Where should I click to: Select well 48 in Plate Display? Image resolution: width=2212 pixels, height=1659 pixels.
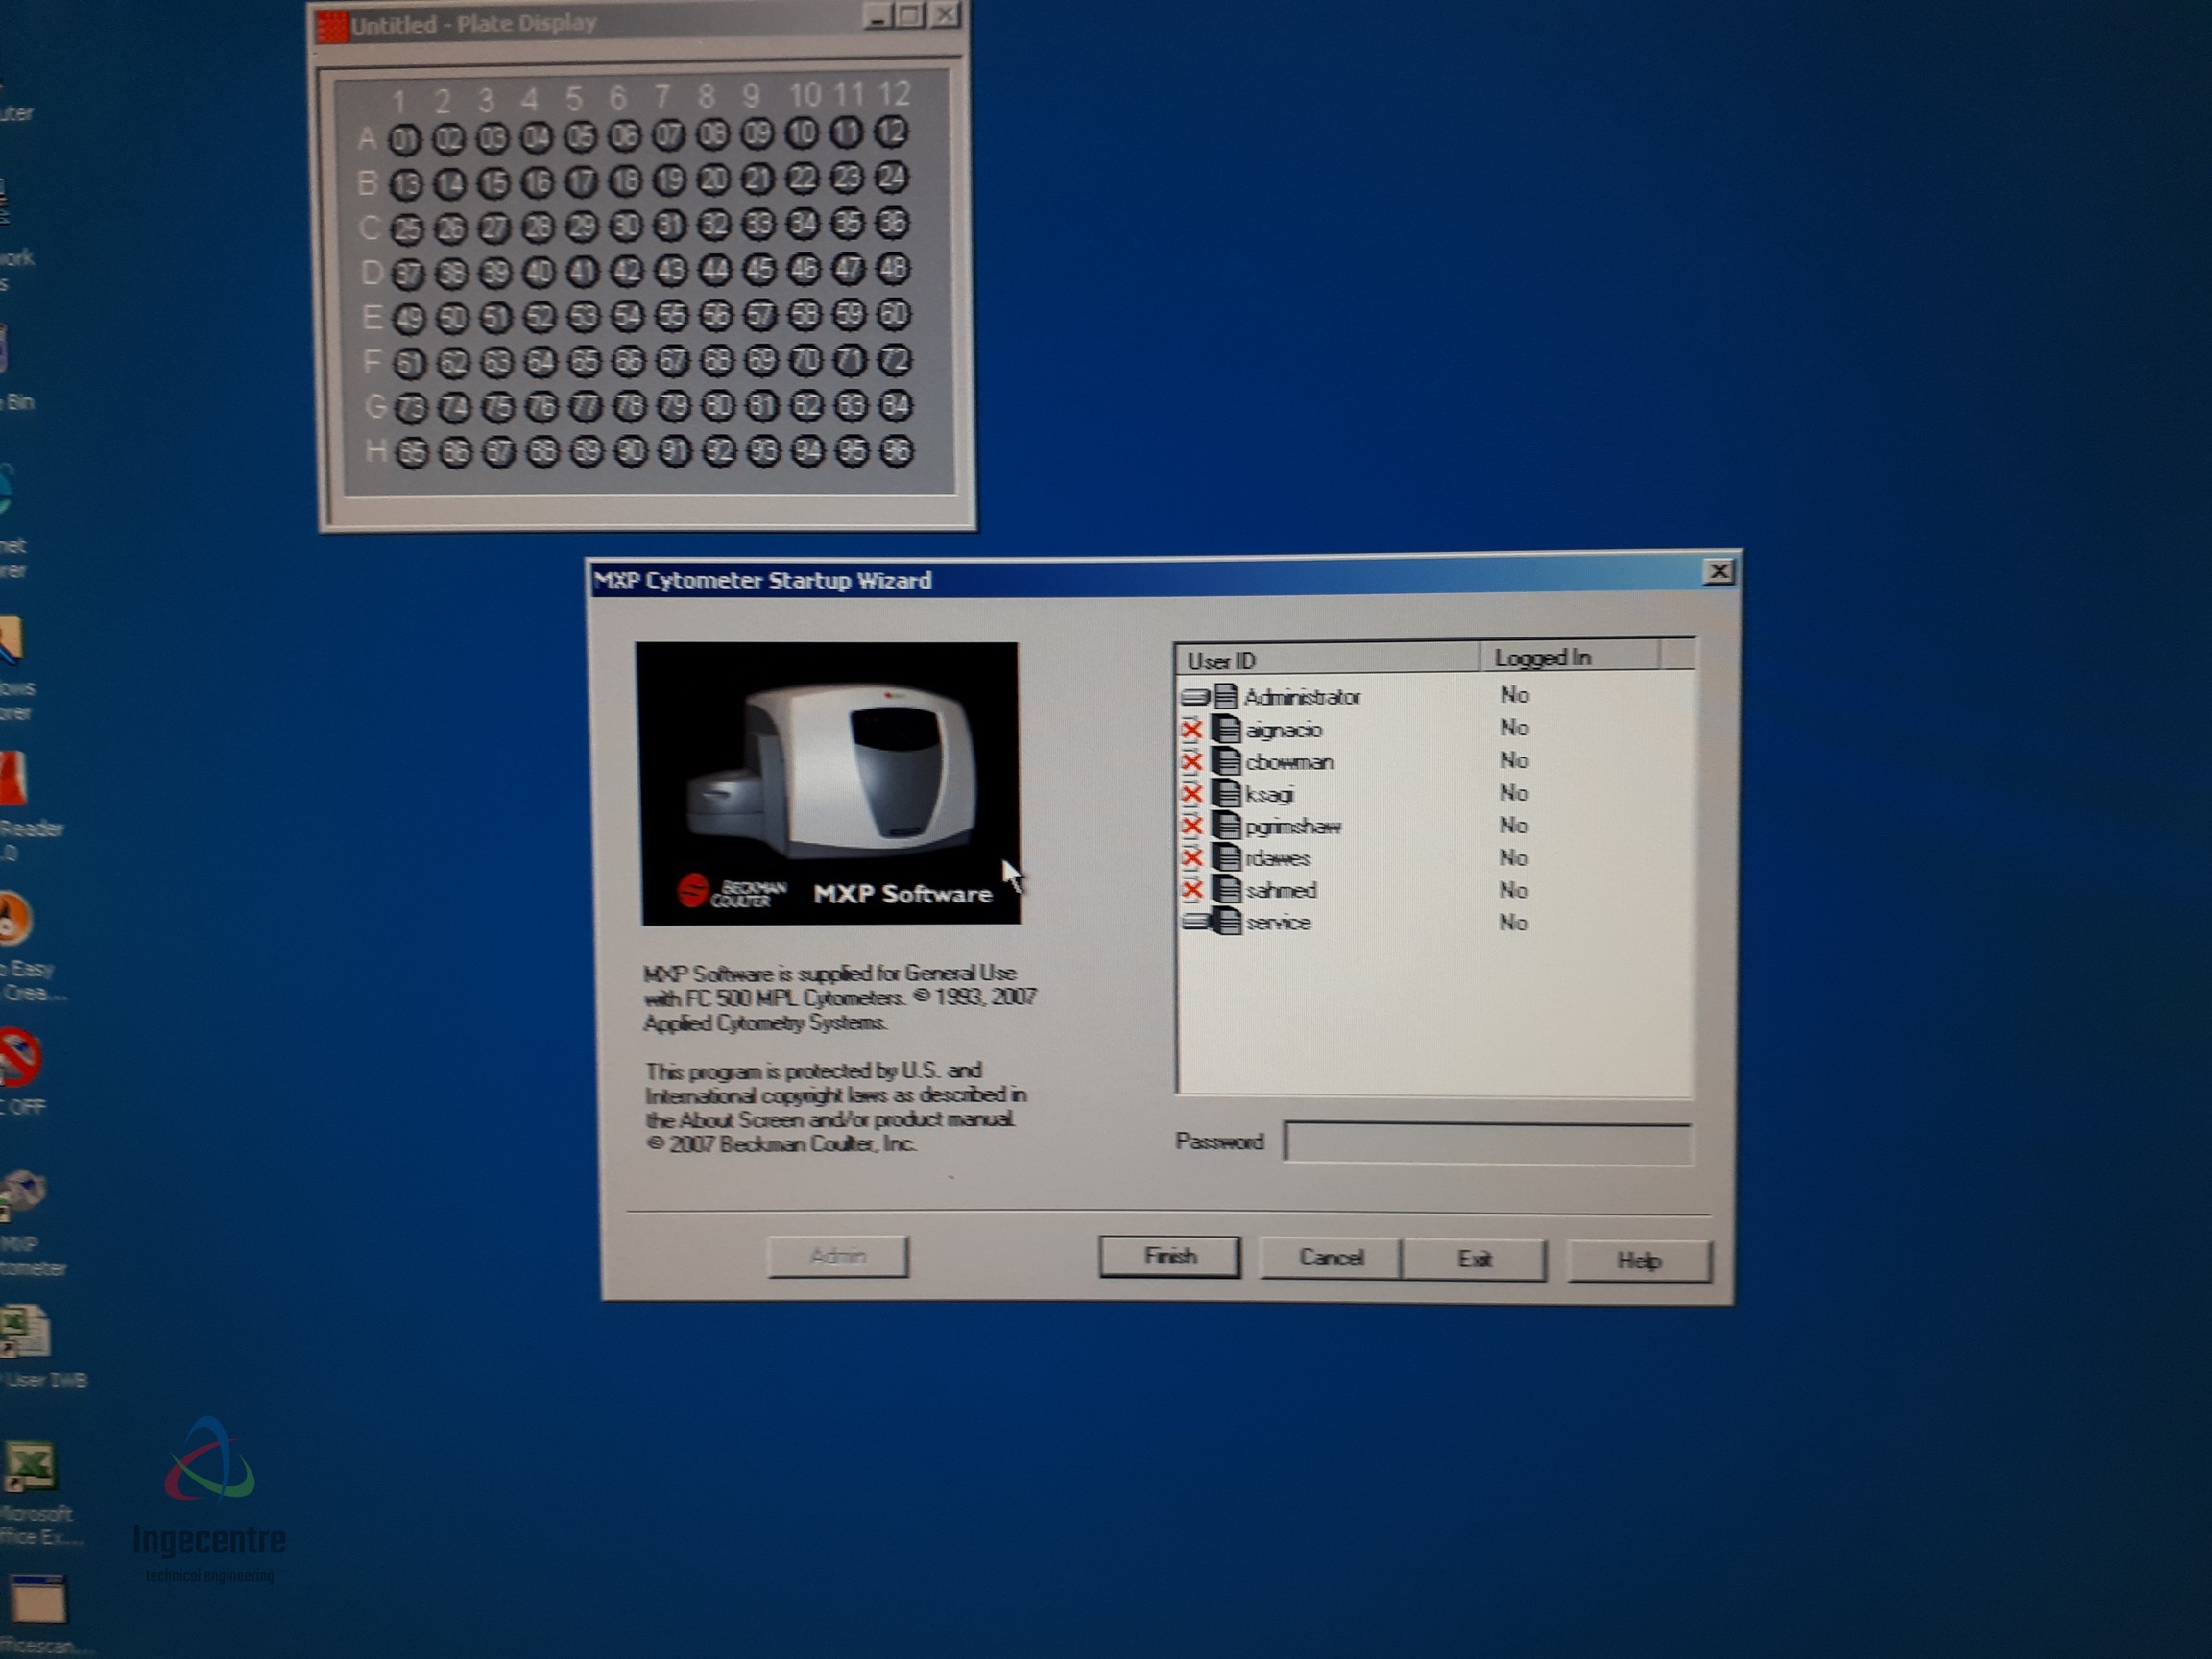click(x=893, y=268)
